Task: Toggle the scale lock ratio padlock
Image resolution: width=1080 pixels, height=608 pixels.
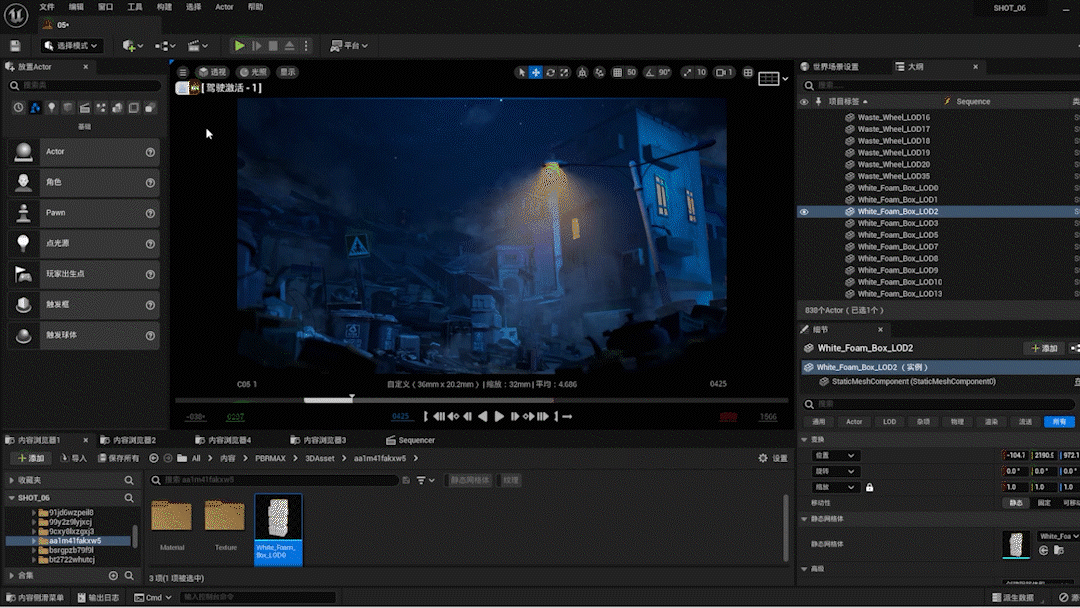Action: (869, 488)
